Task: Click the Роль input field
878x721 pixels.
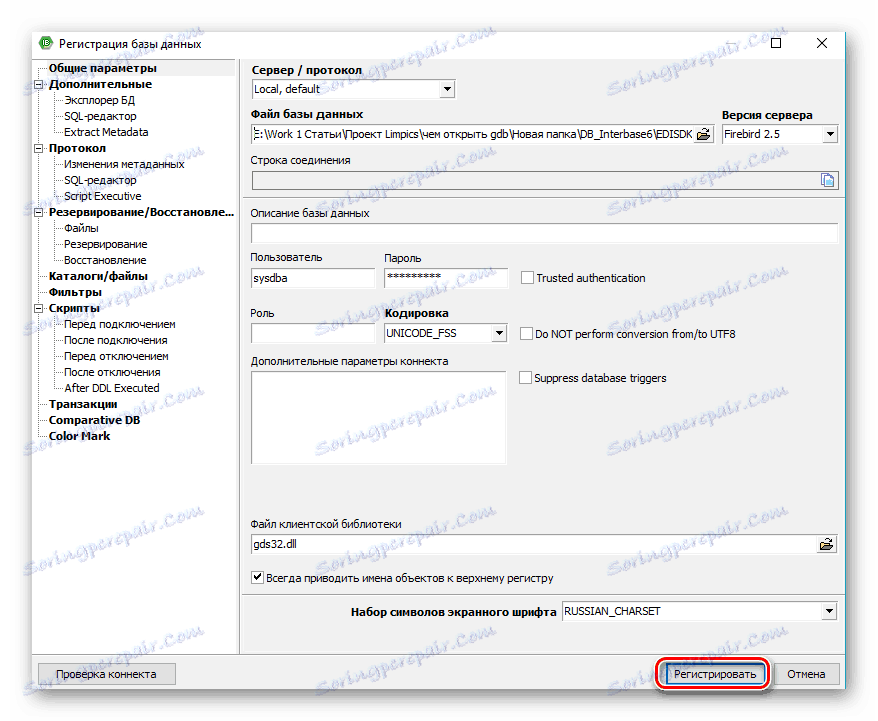Action: pyautogui.click(x=312, y=334)
